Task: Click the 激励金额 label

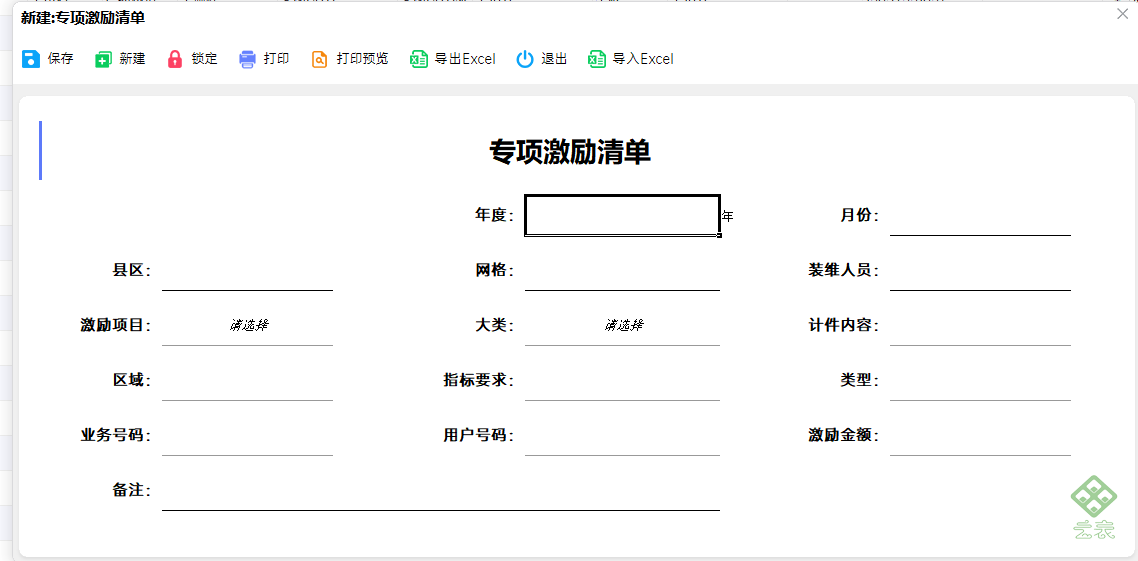Action: click(x=844, y=435)
